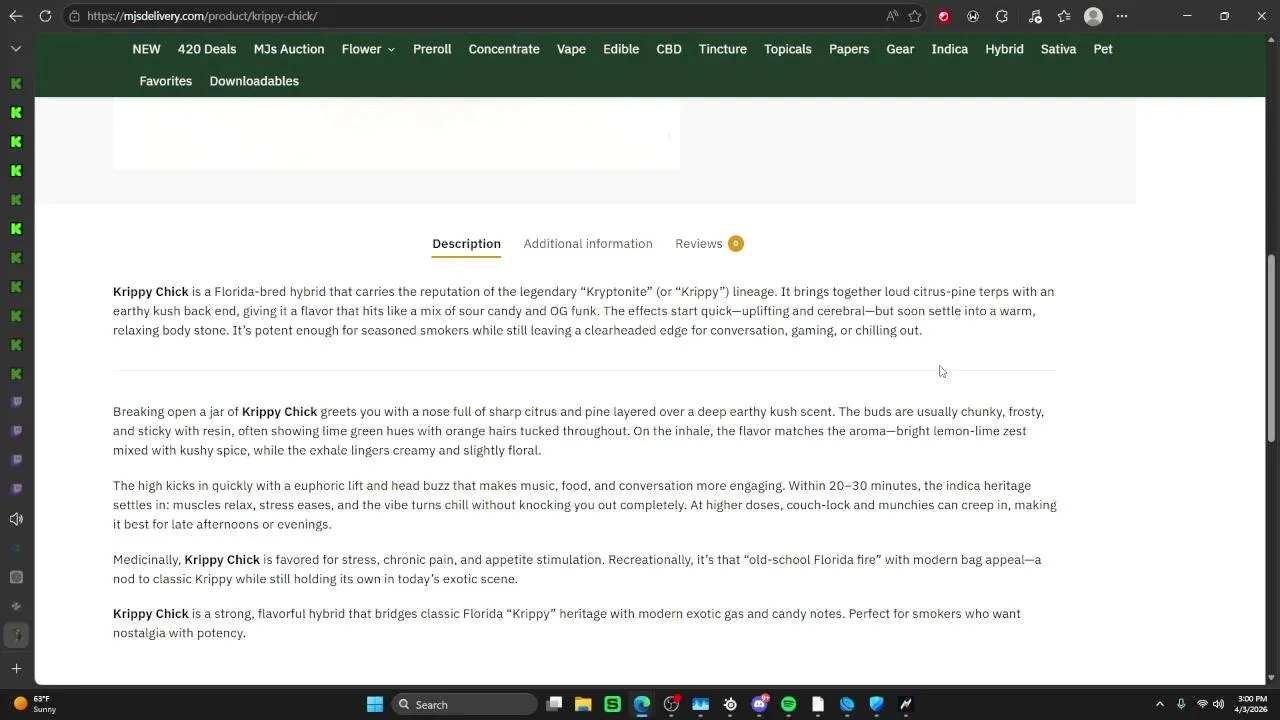Click the taskbar Search box
This screenshot has height=720, width=1280.
pos(464,704)
